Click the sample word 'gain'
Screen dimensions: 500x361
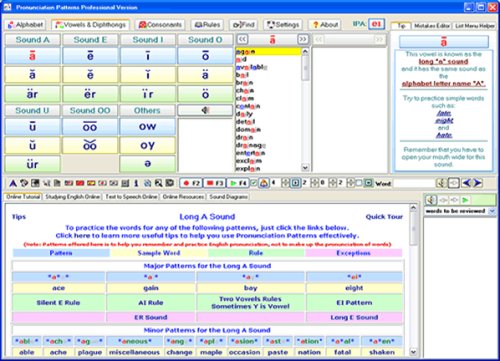pos(151,288)
